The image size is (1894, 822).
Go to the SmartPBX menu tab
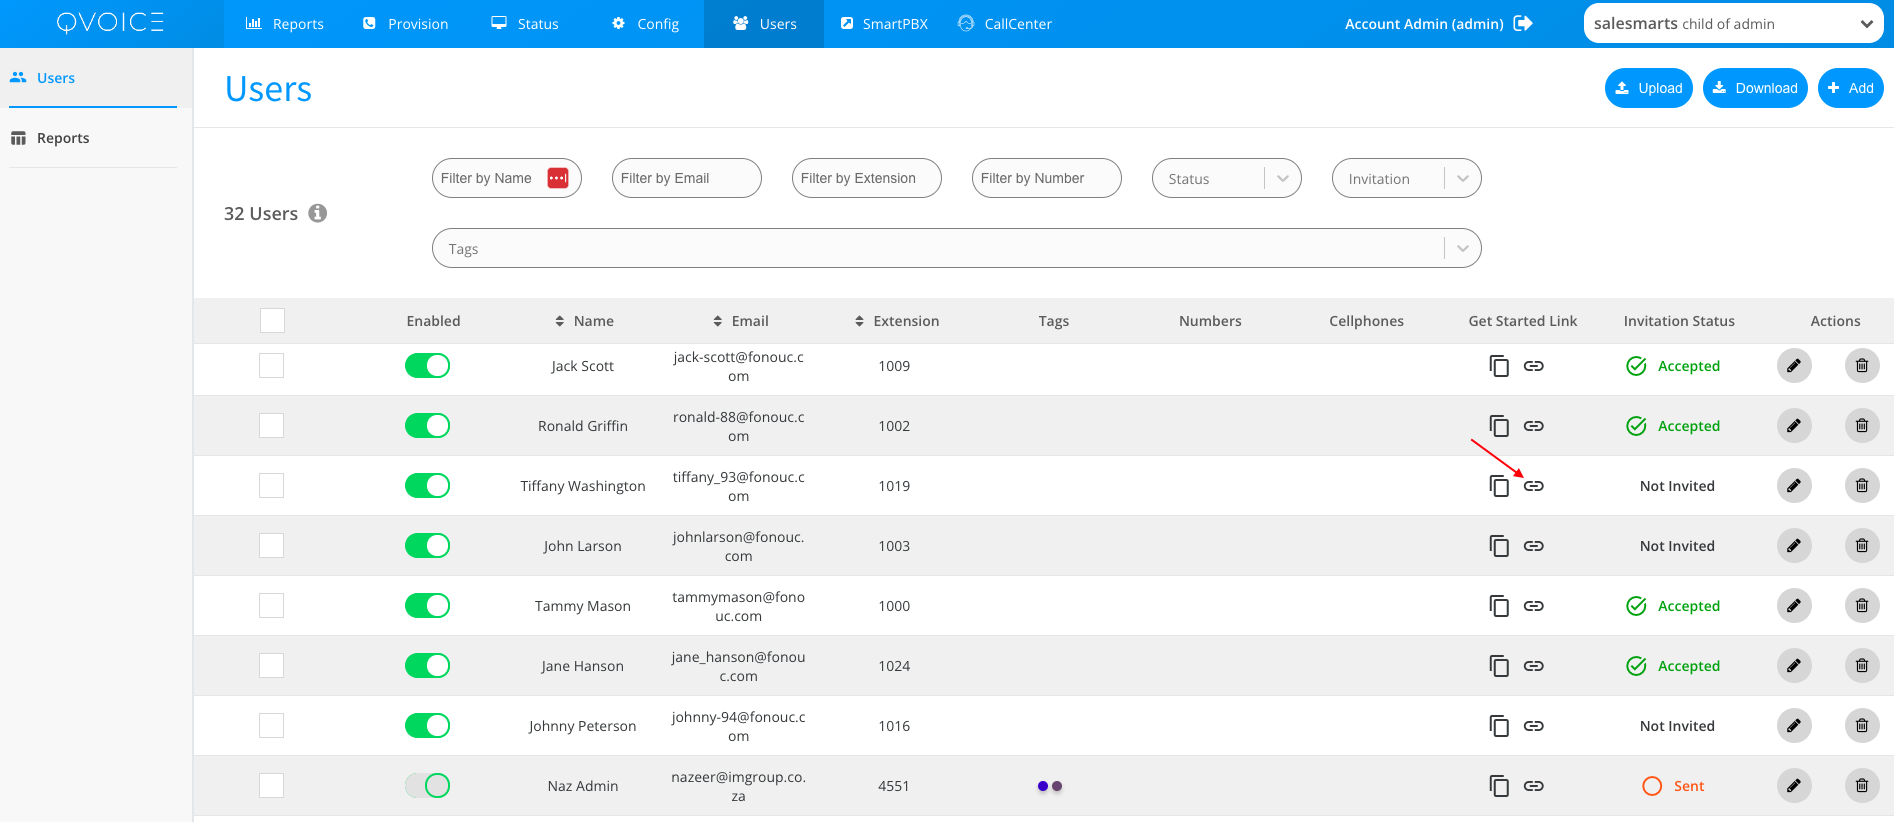point(883,24)
